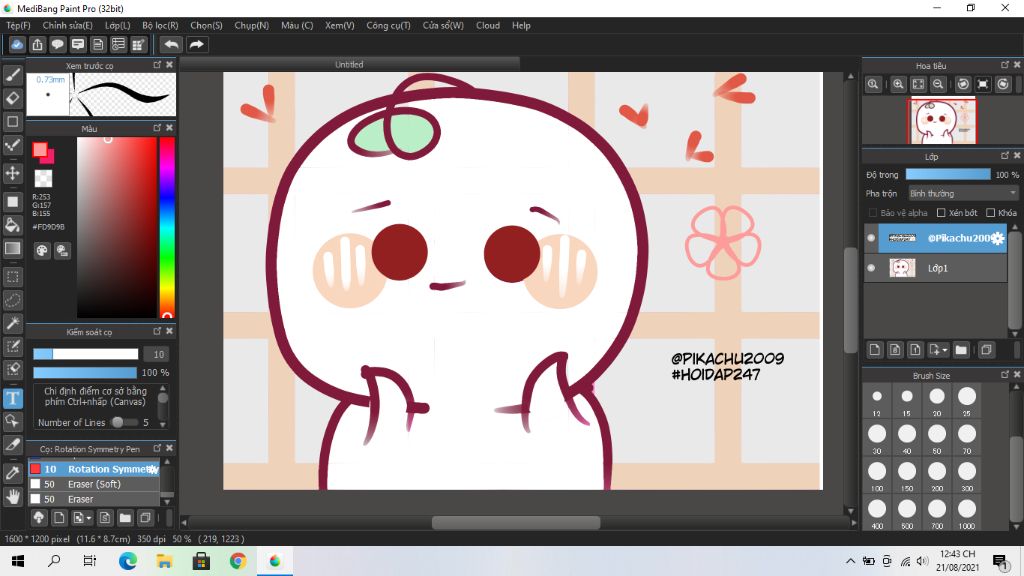Viewport: 1024px width, 576px height.
Task: Select the Magic Wand tool
Action: point(12,323)
